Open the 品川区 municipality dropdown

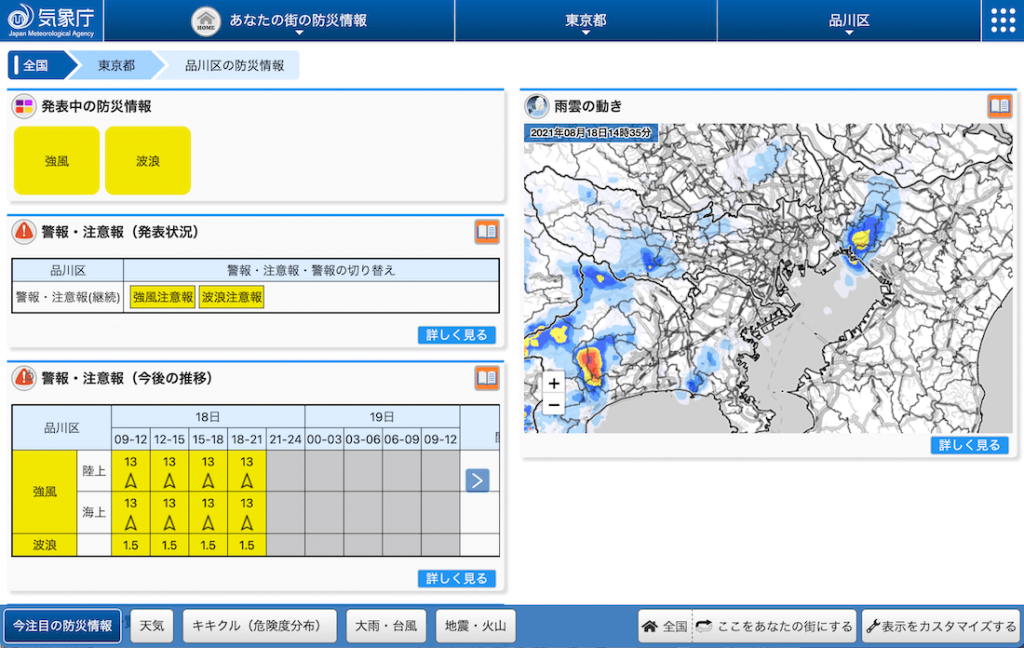point(849,21)
